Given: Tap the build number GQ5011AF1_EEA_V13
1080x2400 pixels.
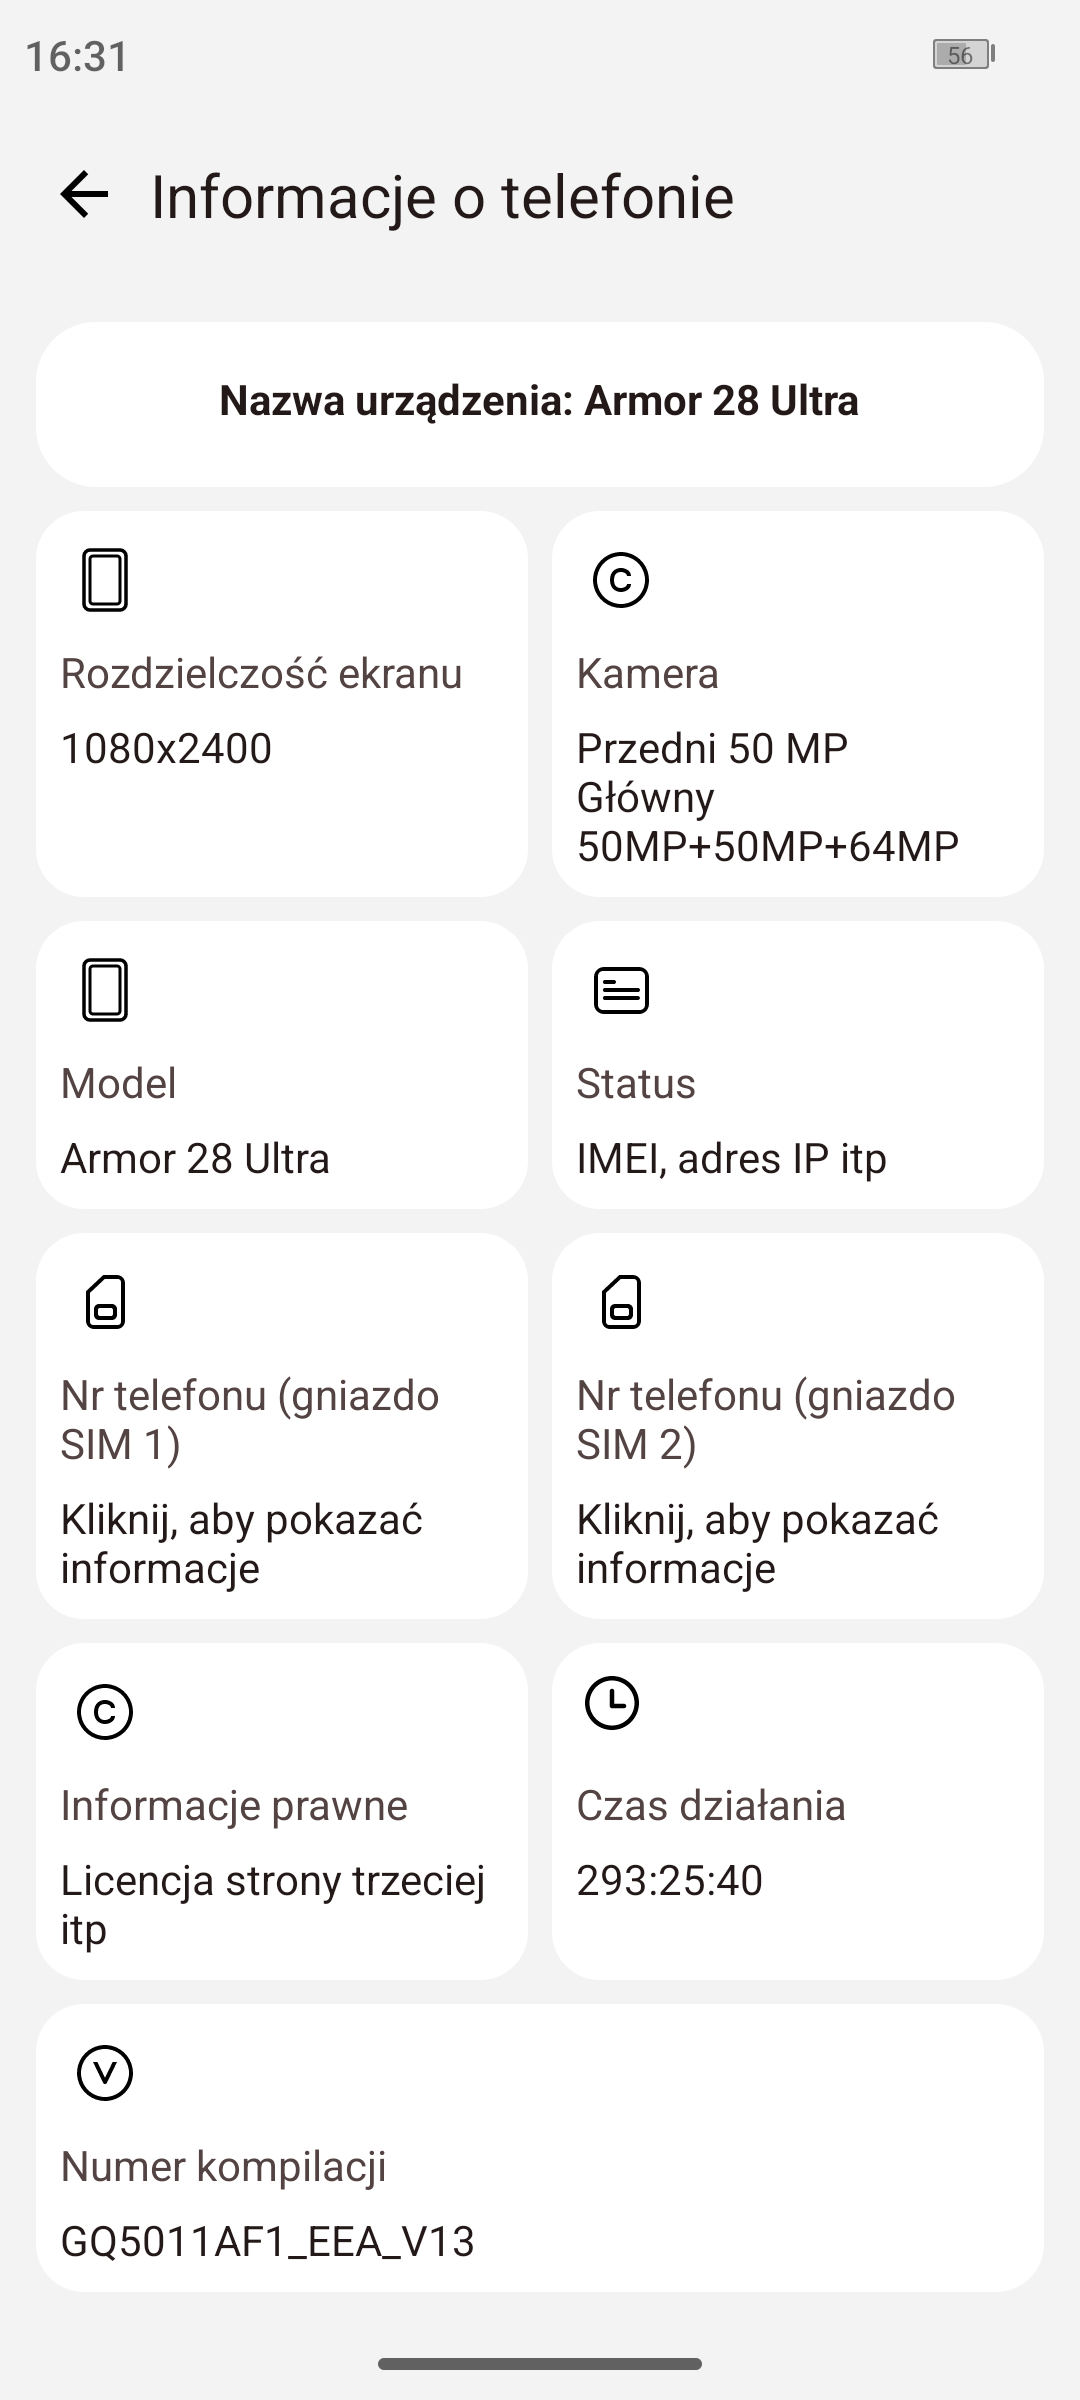Looking at the screenshot, I should 267,2242.
